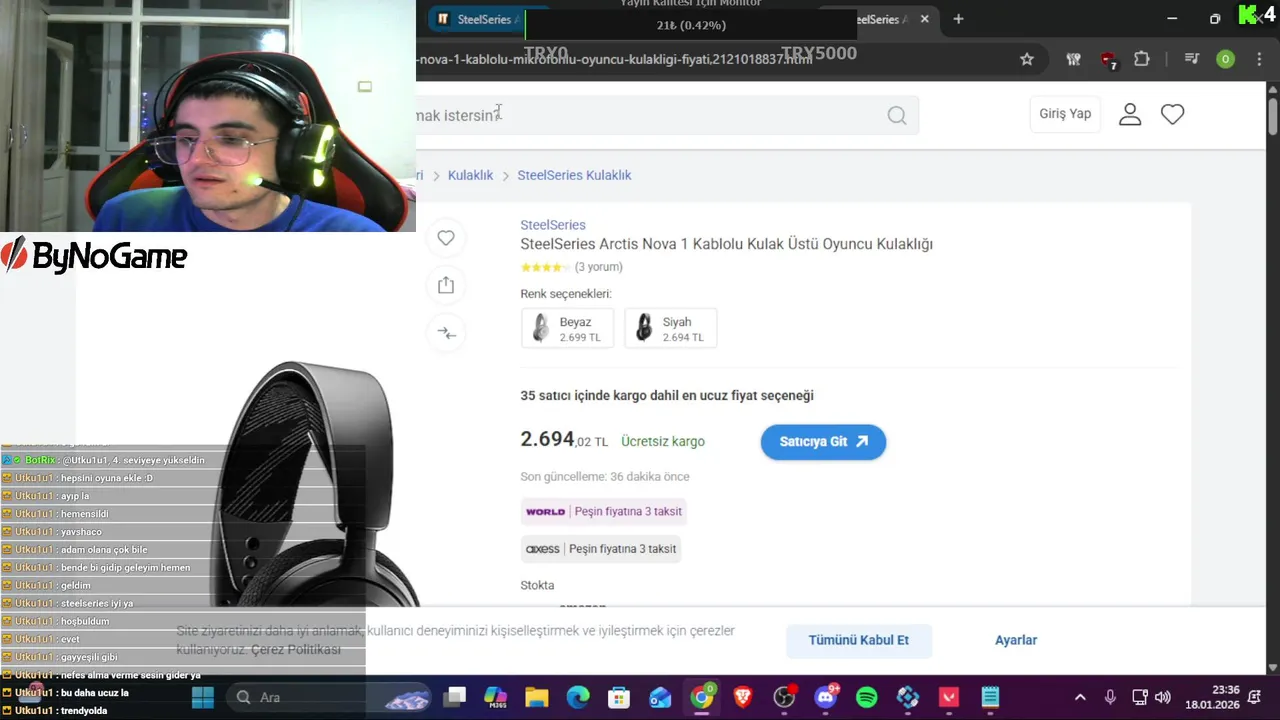Viewport: 1280px width, 720px height.
Task: Switch to first SteelSeries browser tab
Action: tap(479, 19)
